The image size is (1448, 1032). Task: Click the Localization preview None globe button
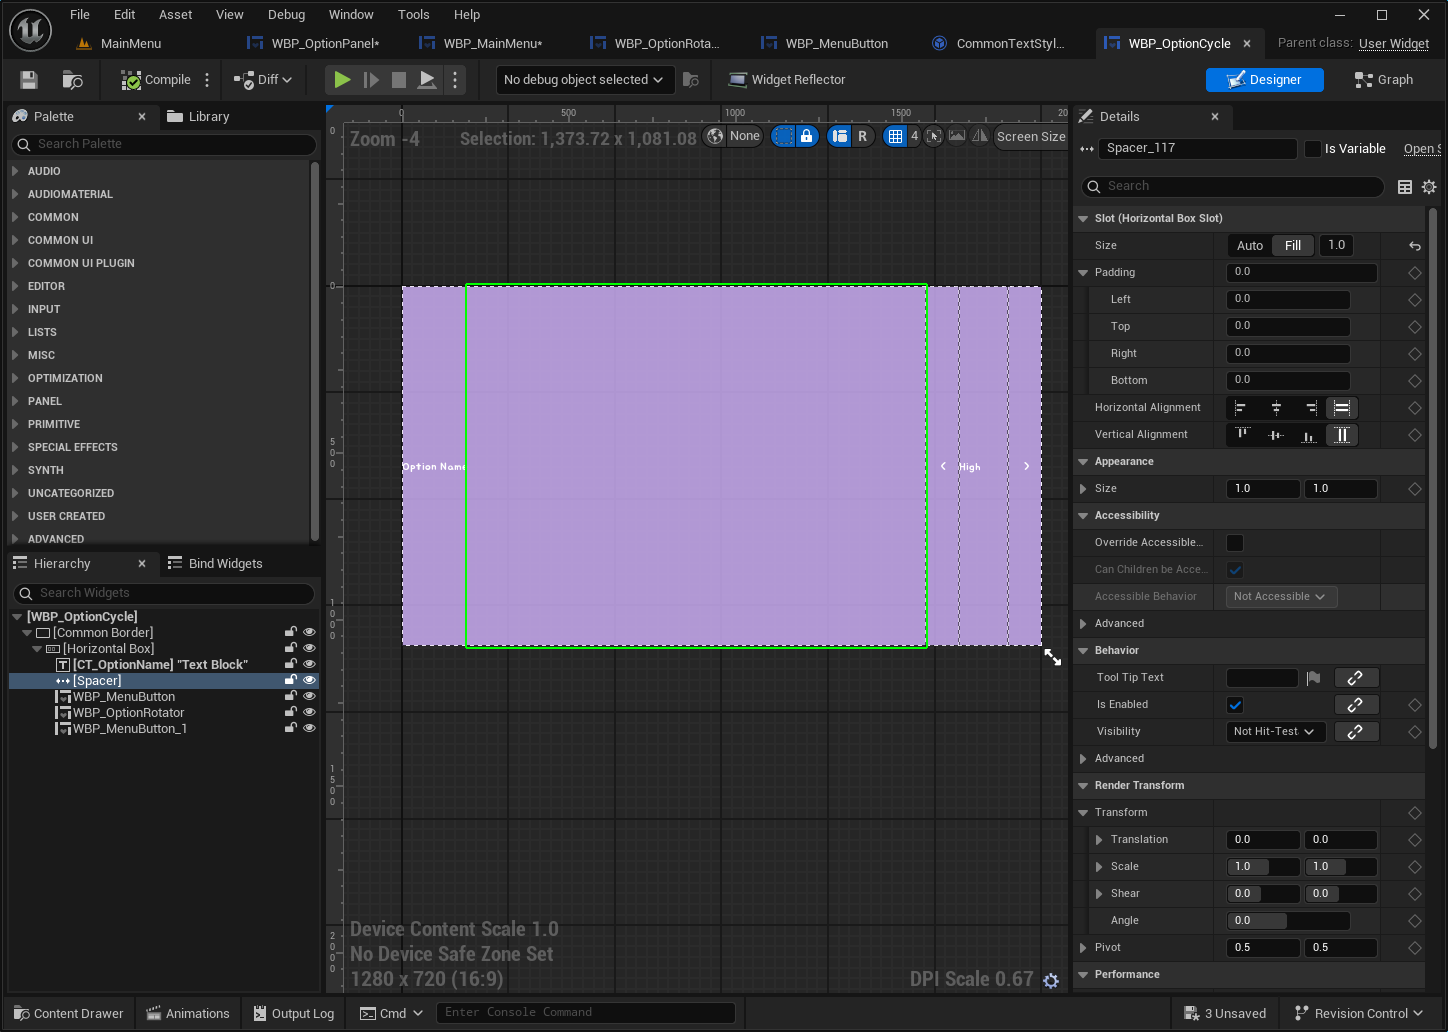click(x=733, y=136)
